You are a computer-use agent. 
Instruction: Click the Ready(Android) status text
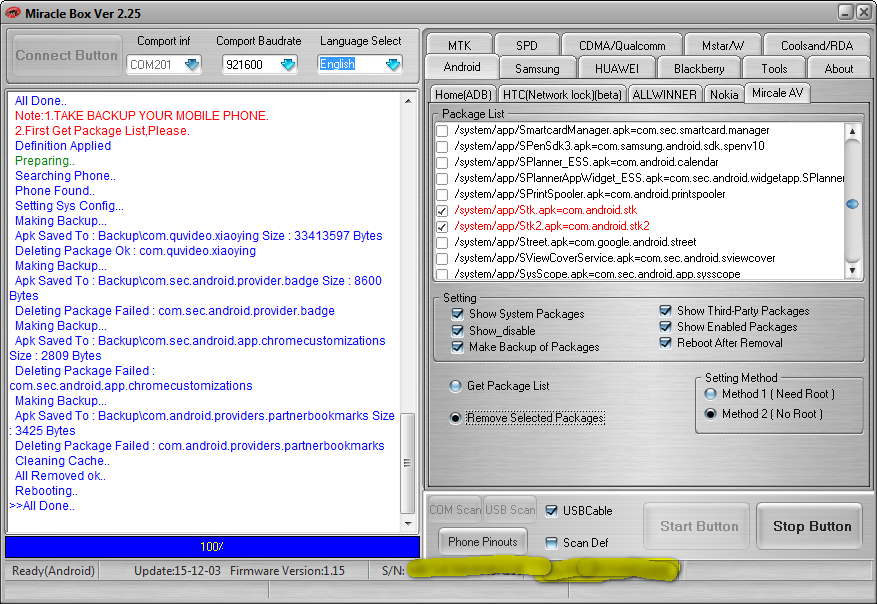tap(53, 571)
